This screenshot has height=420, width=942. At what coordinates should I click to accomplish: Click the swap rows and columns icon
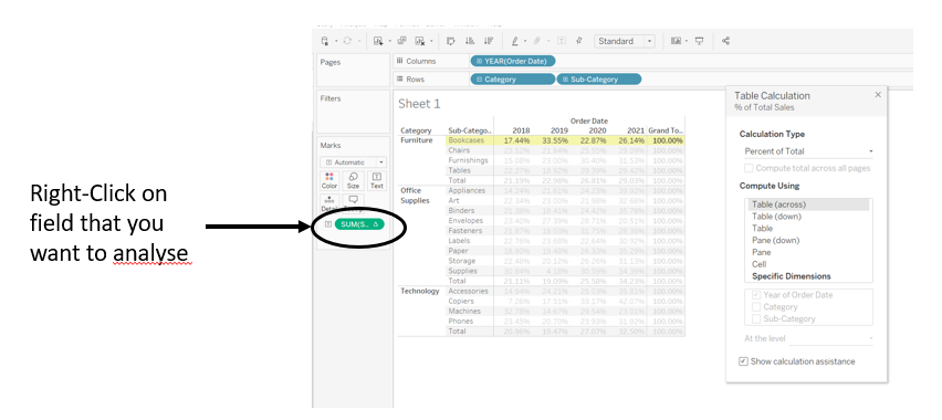(451, 41)
